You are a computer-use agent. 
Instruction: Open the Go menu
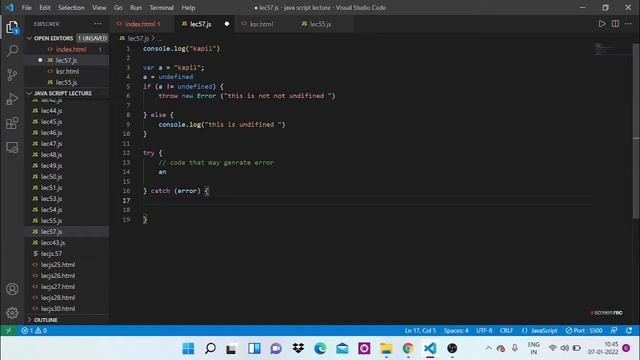click(118, 7)
